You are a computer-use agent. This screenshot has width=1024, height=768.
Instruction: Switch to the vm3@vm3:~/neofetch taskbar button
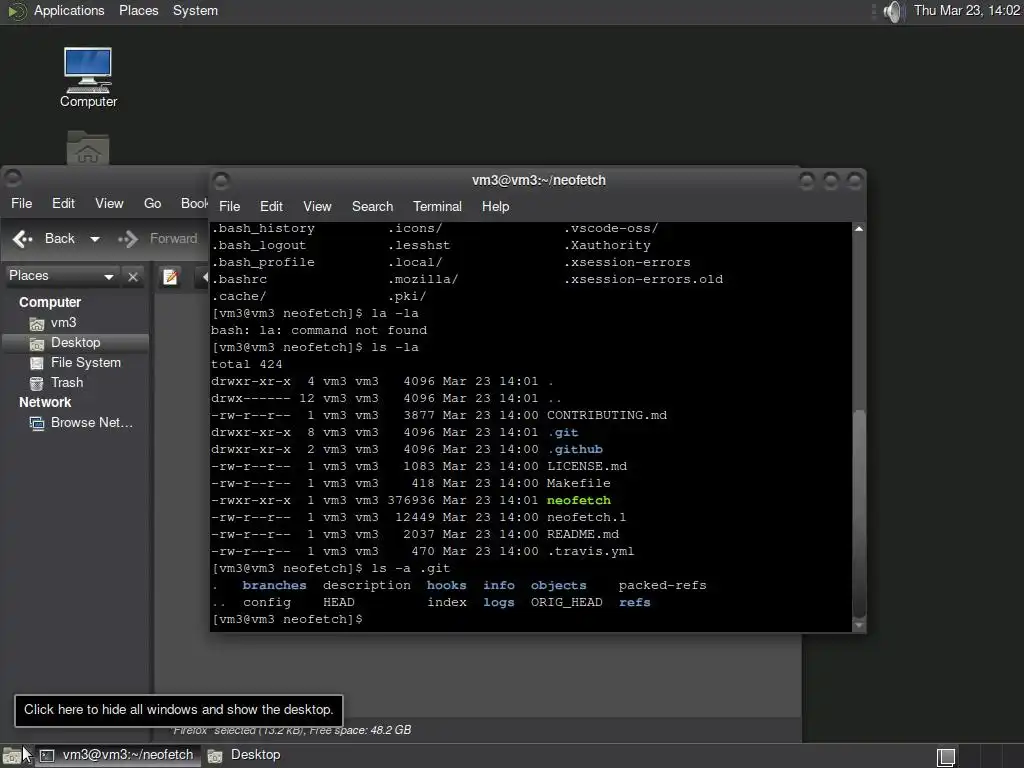pyautogui.click(x=118, y=756)
